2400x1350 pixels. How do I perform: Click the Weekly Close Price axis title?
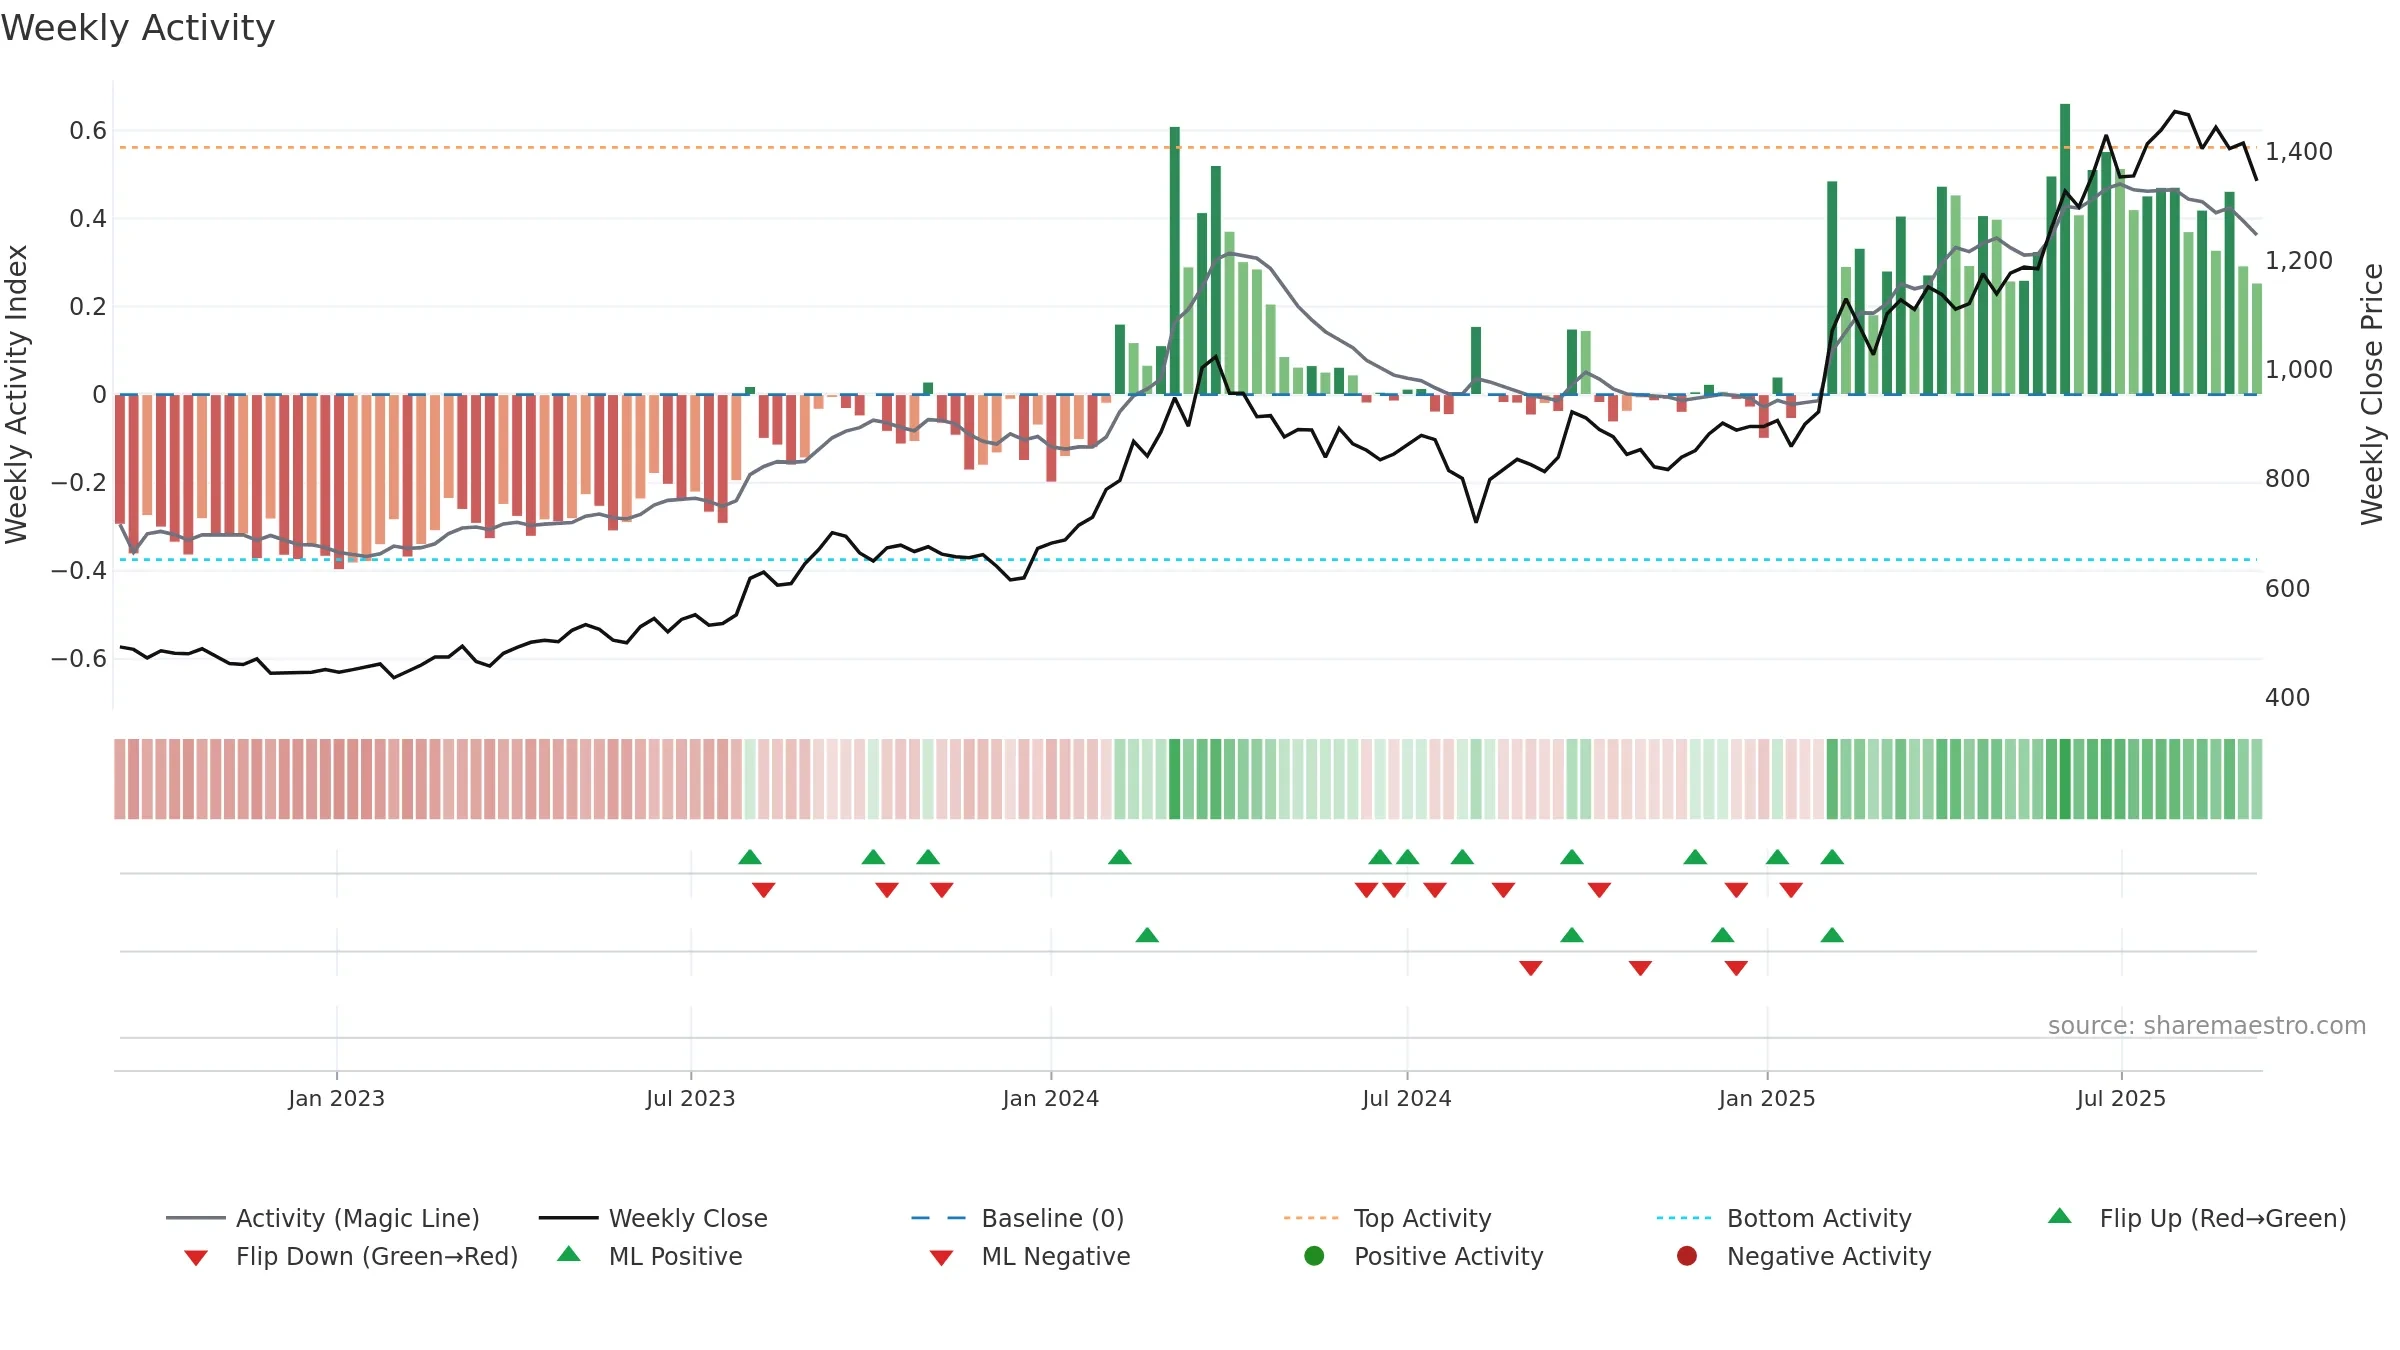click(2372, 394)
